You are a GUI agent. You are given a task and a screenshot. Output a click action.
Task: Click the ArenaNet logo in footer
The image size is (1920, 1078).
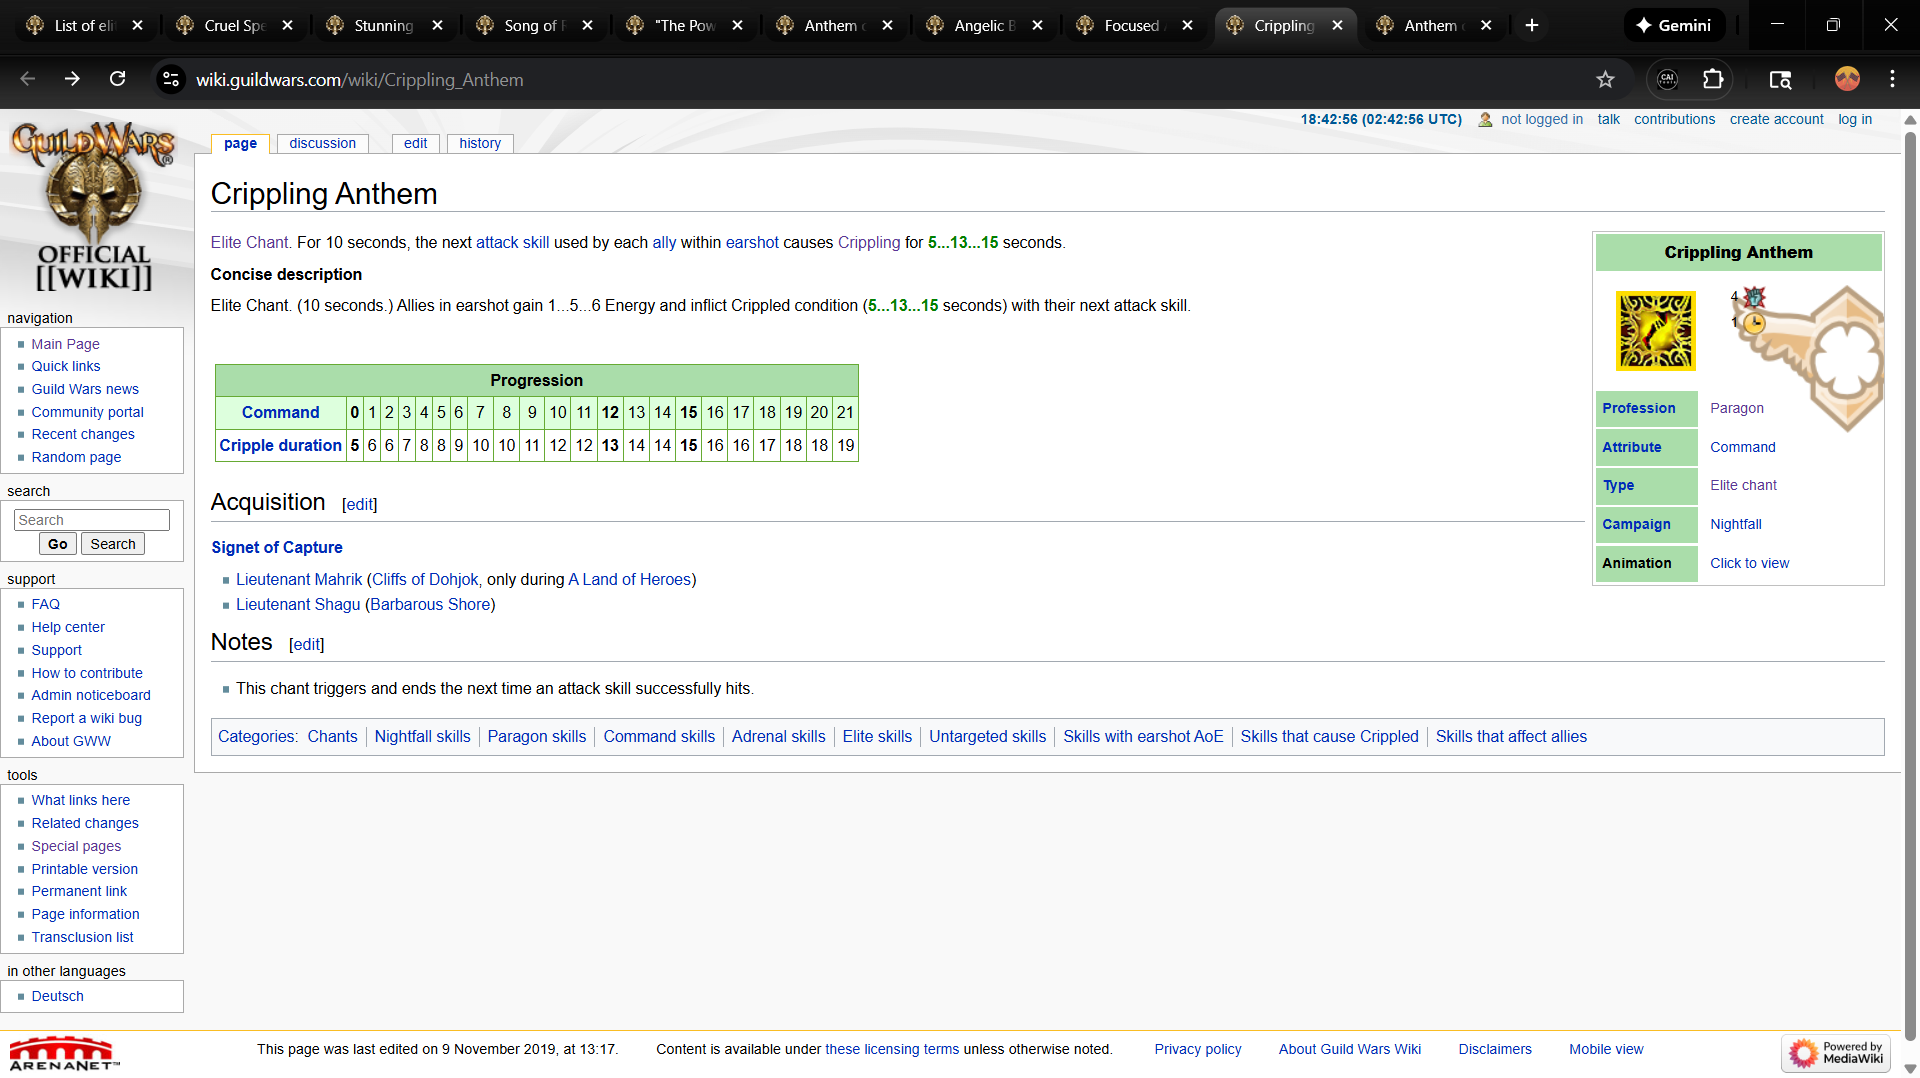click(64, 1053)
